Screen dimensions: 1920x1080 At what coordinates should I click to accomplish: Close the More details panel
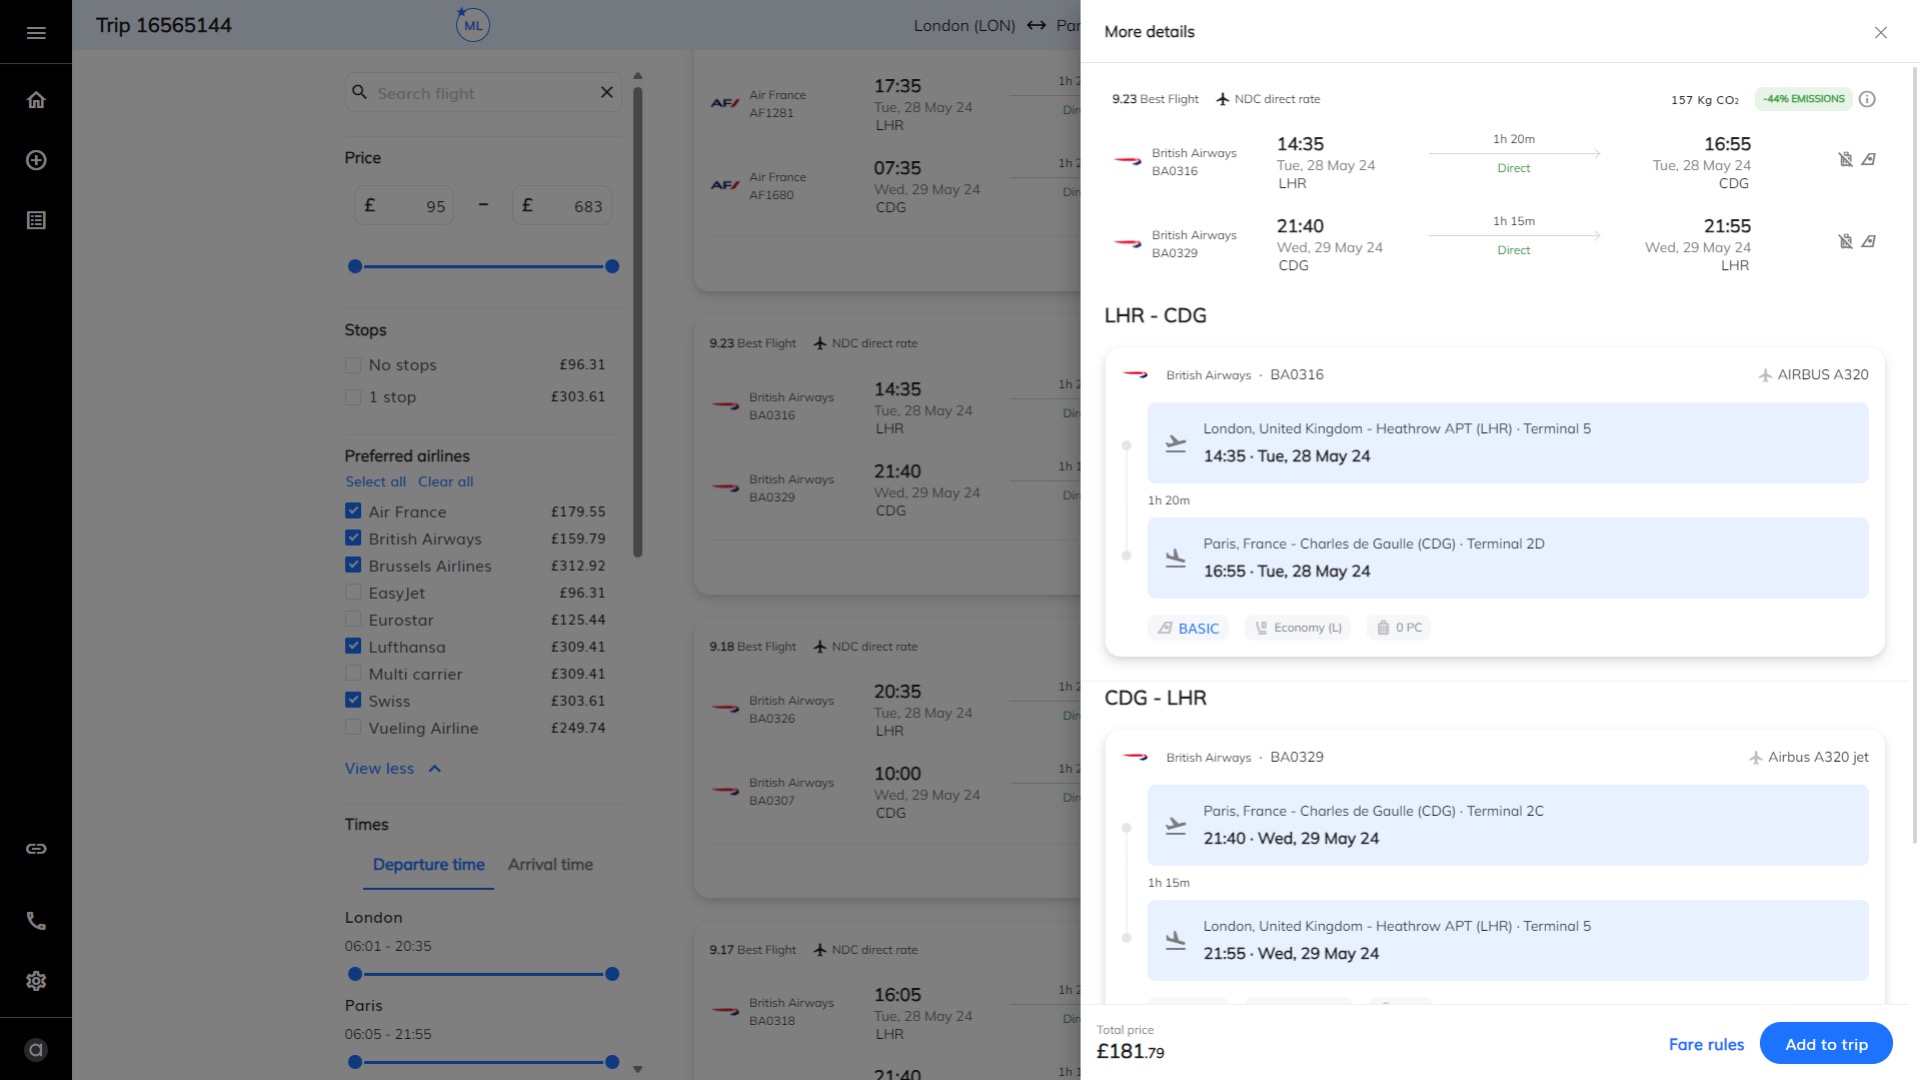(x=1881, y=32)
